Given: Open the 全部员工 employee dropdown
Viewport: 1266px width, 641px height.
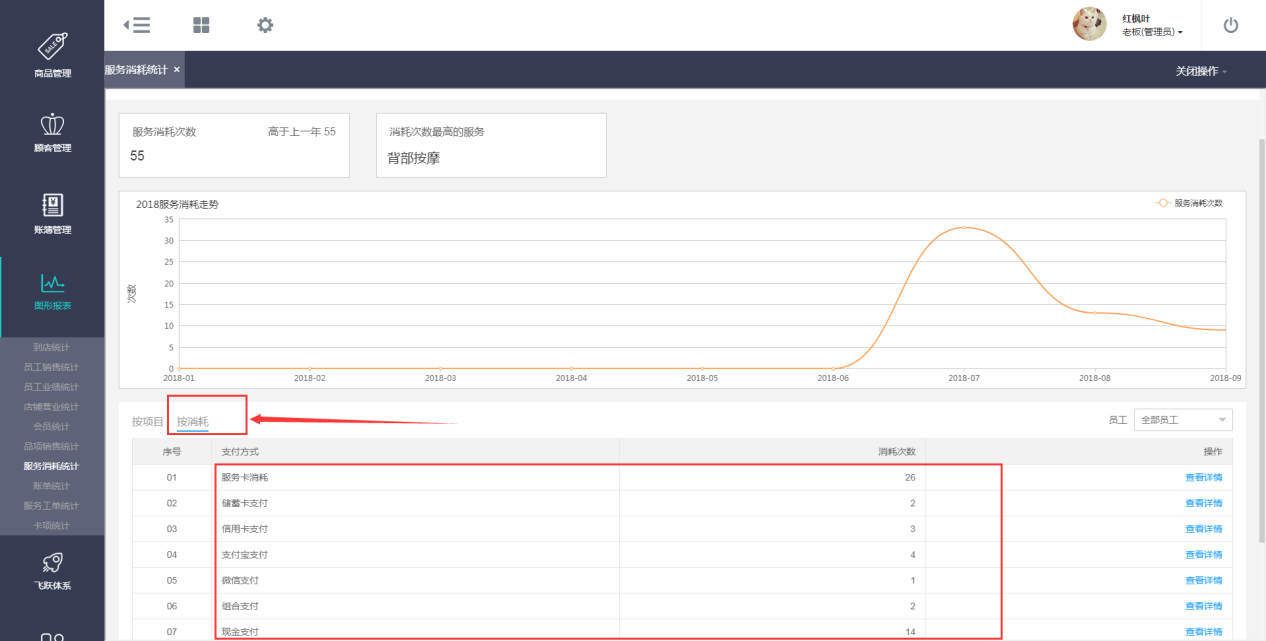Looking at the screenshot, I should click(1183, 420).
